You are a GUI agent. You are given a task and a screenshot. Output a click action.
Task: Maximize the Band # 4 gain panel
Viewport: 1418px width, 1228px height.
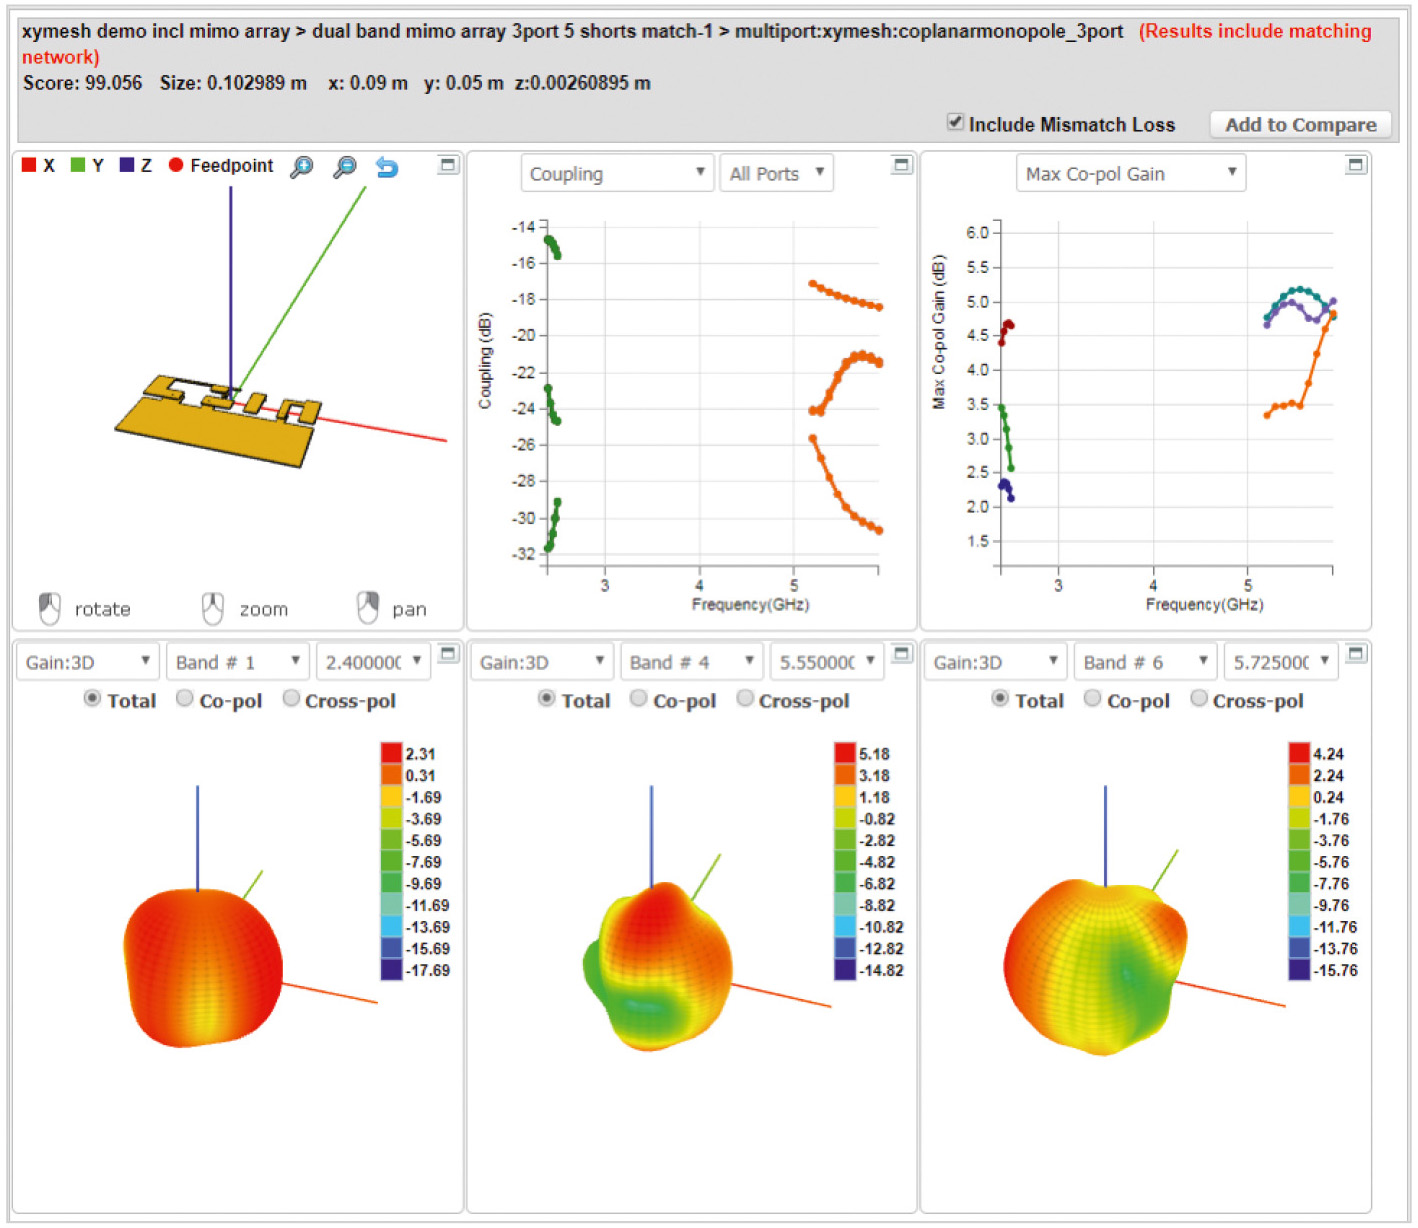[901, 654]
